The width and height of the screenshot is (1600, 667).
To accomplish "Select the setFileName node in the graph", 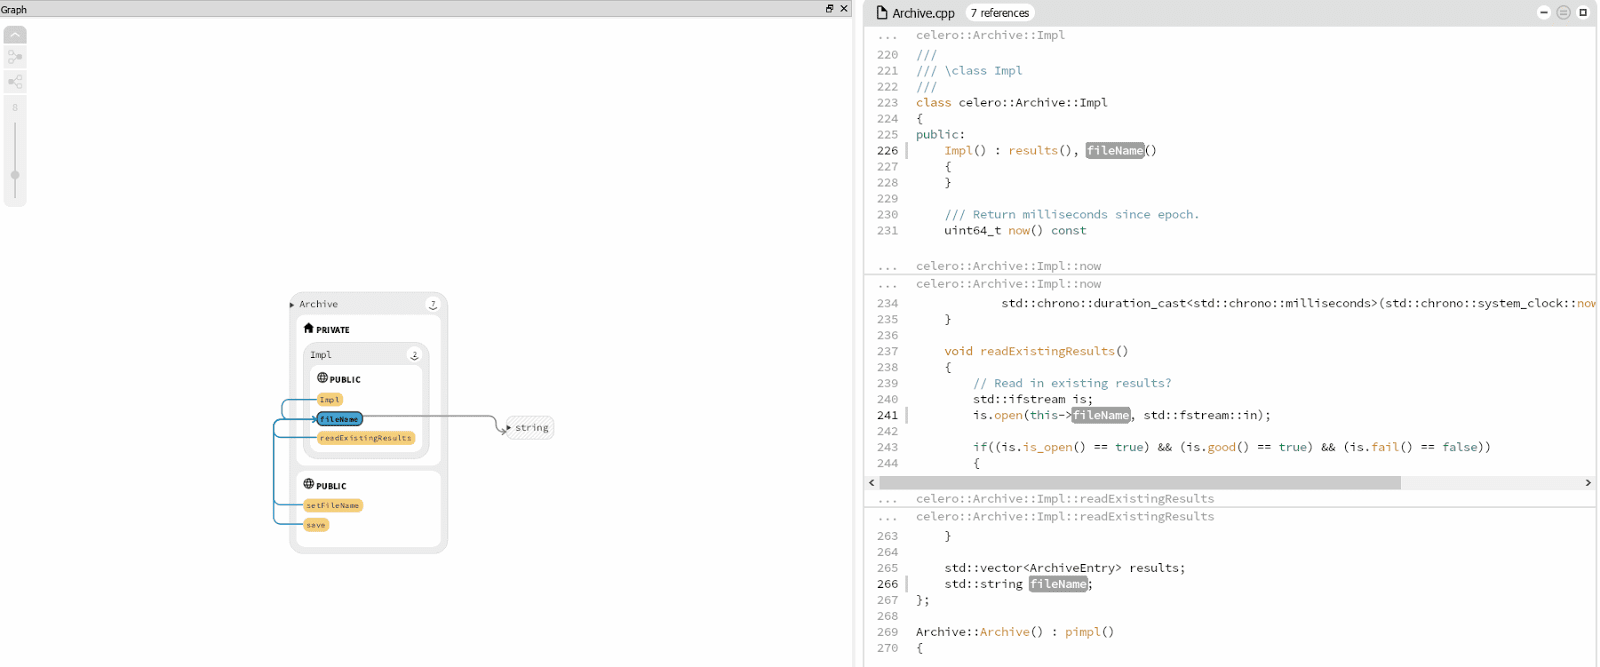I will [332, 506].
